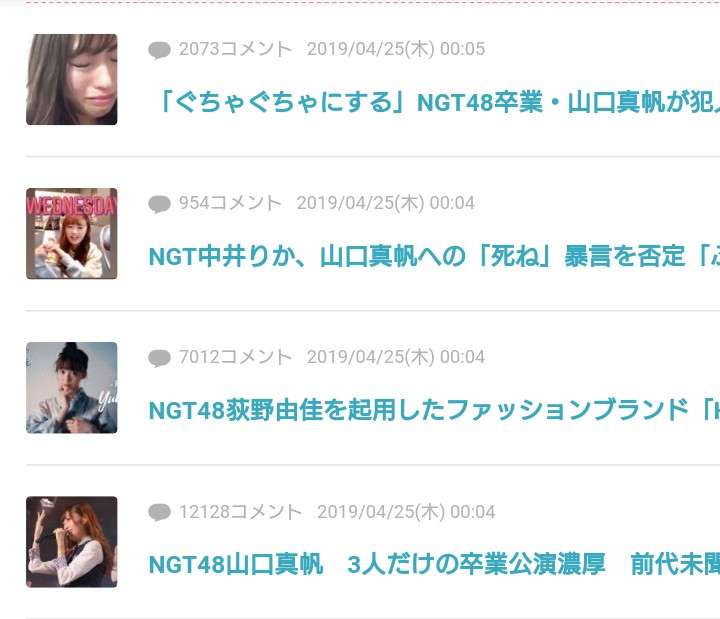Viewport: 720px width, 619px height.
Task: Click the timestamp next to 7012コメント
Action: click(x=396, y=357)
